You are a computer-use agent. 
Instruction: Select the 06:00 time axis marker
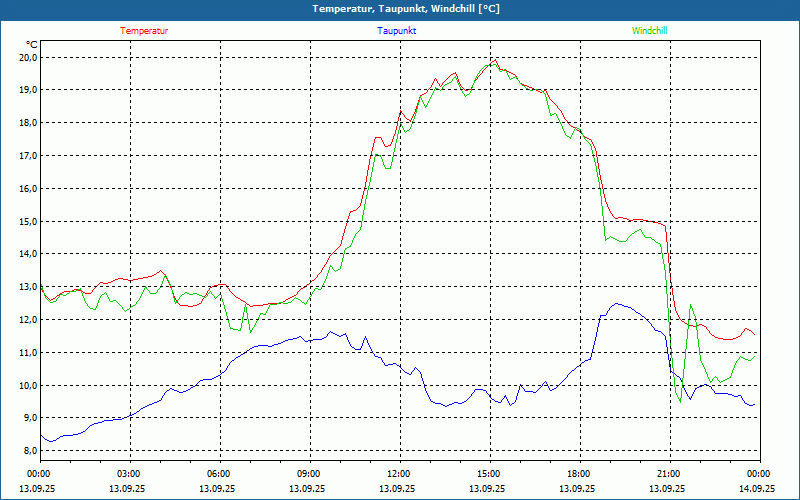click(x=219, y=474)
